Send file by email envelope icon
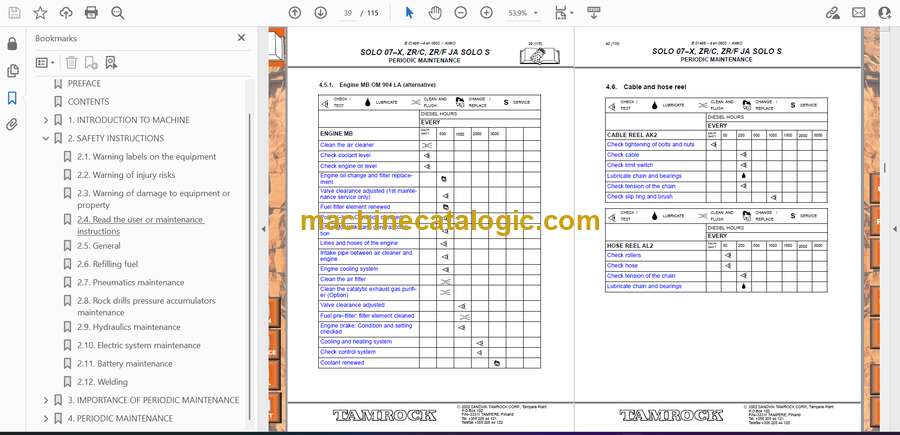 pyautogui.click(x=859, y=13)
